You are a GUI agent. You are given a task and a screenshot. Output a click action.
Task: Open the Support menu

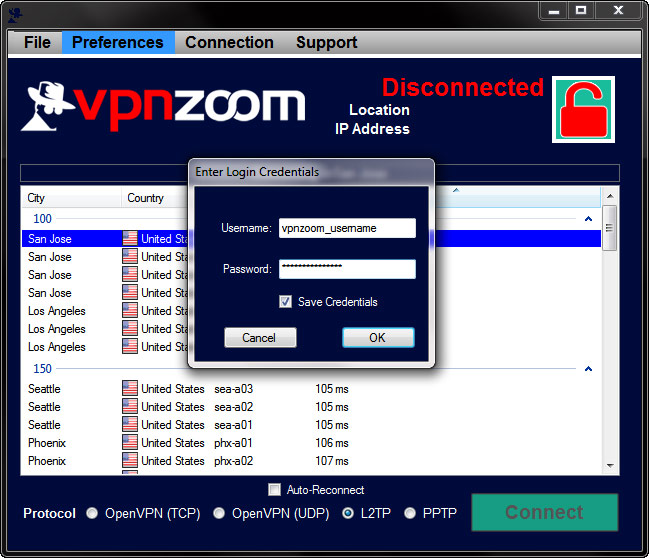(x=327, y=42)
